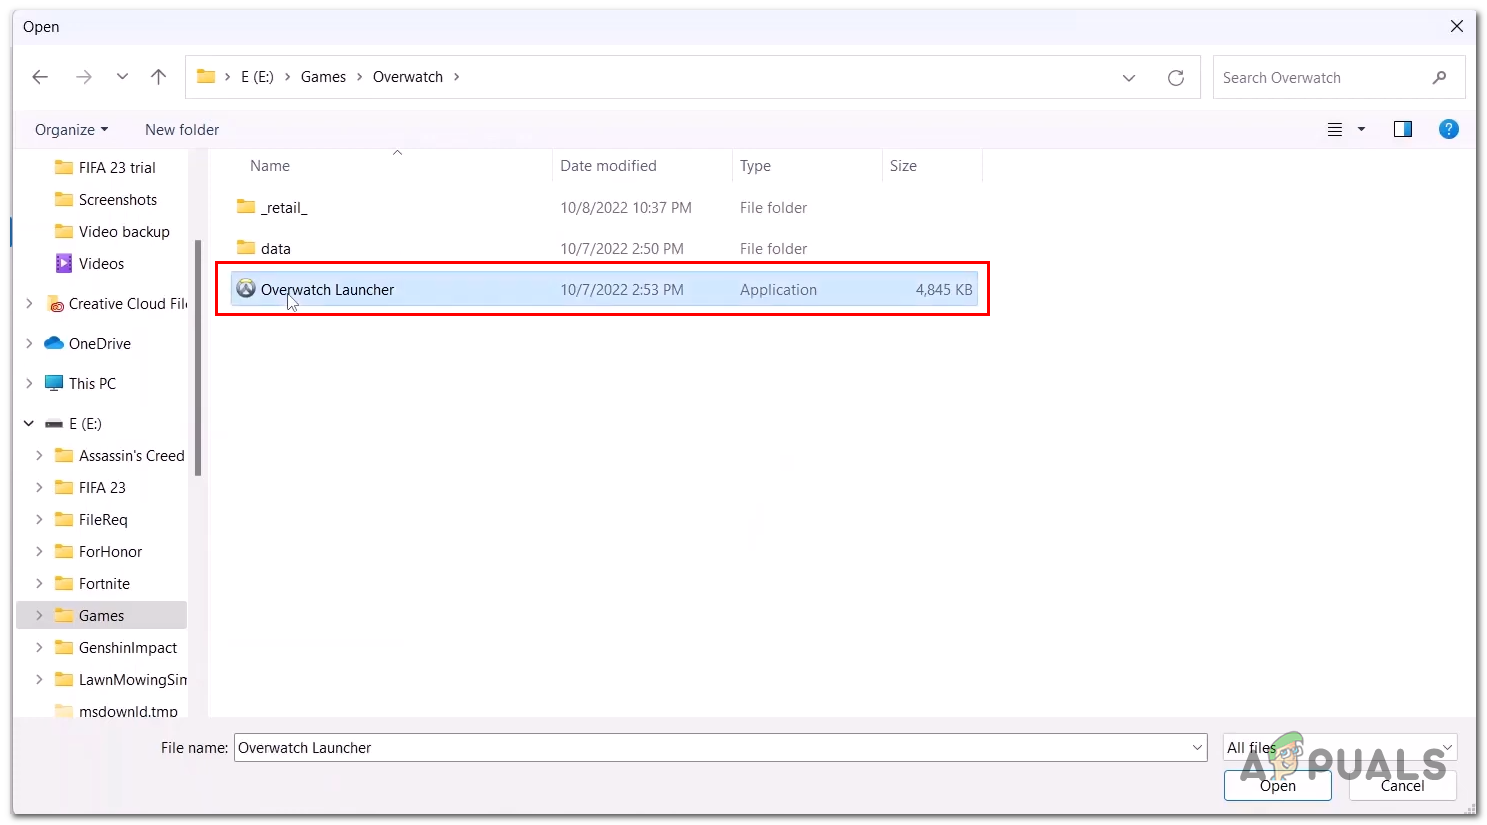
Task: Click the search magnifier icon
Action: point(1440,77)
